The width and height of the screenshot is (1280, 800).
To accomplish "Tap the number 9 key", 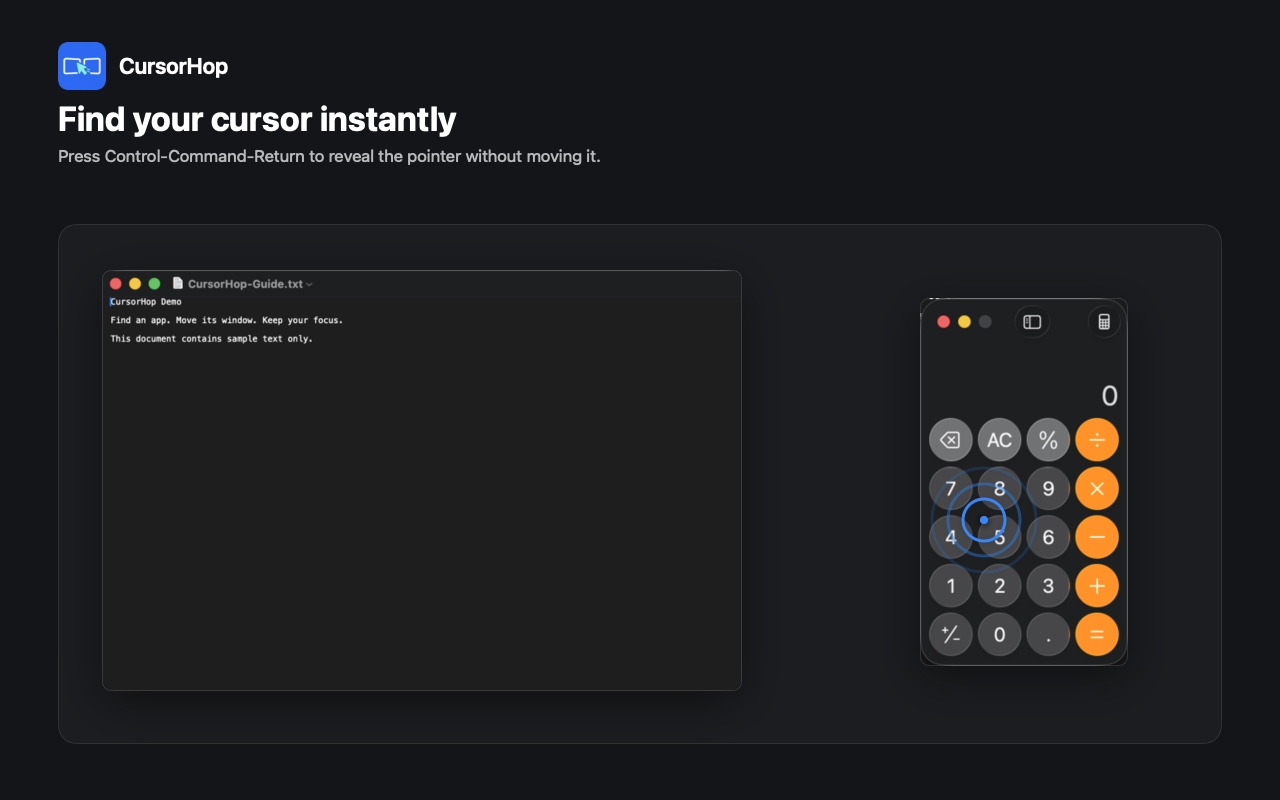I will point(1048,489).
